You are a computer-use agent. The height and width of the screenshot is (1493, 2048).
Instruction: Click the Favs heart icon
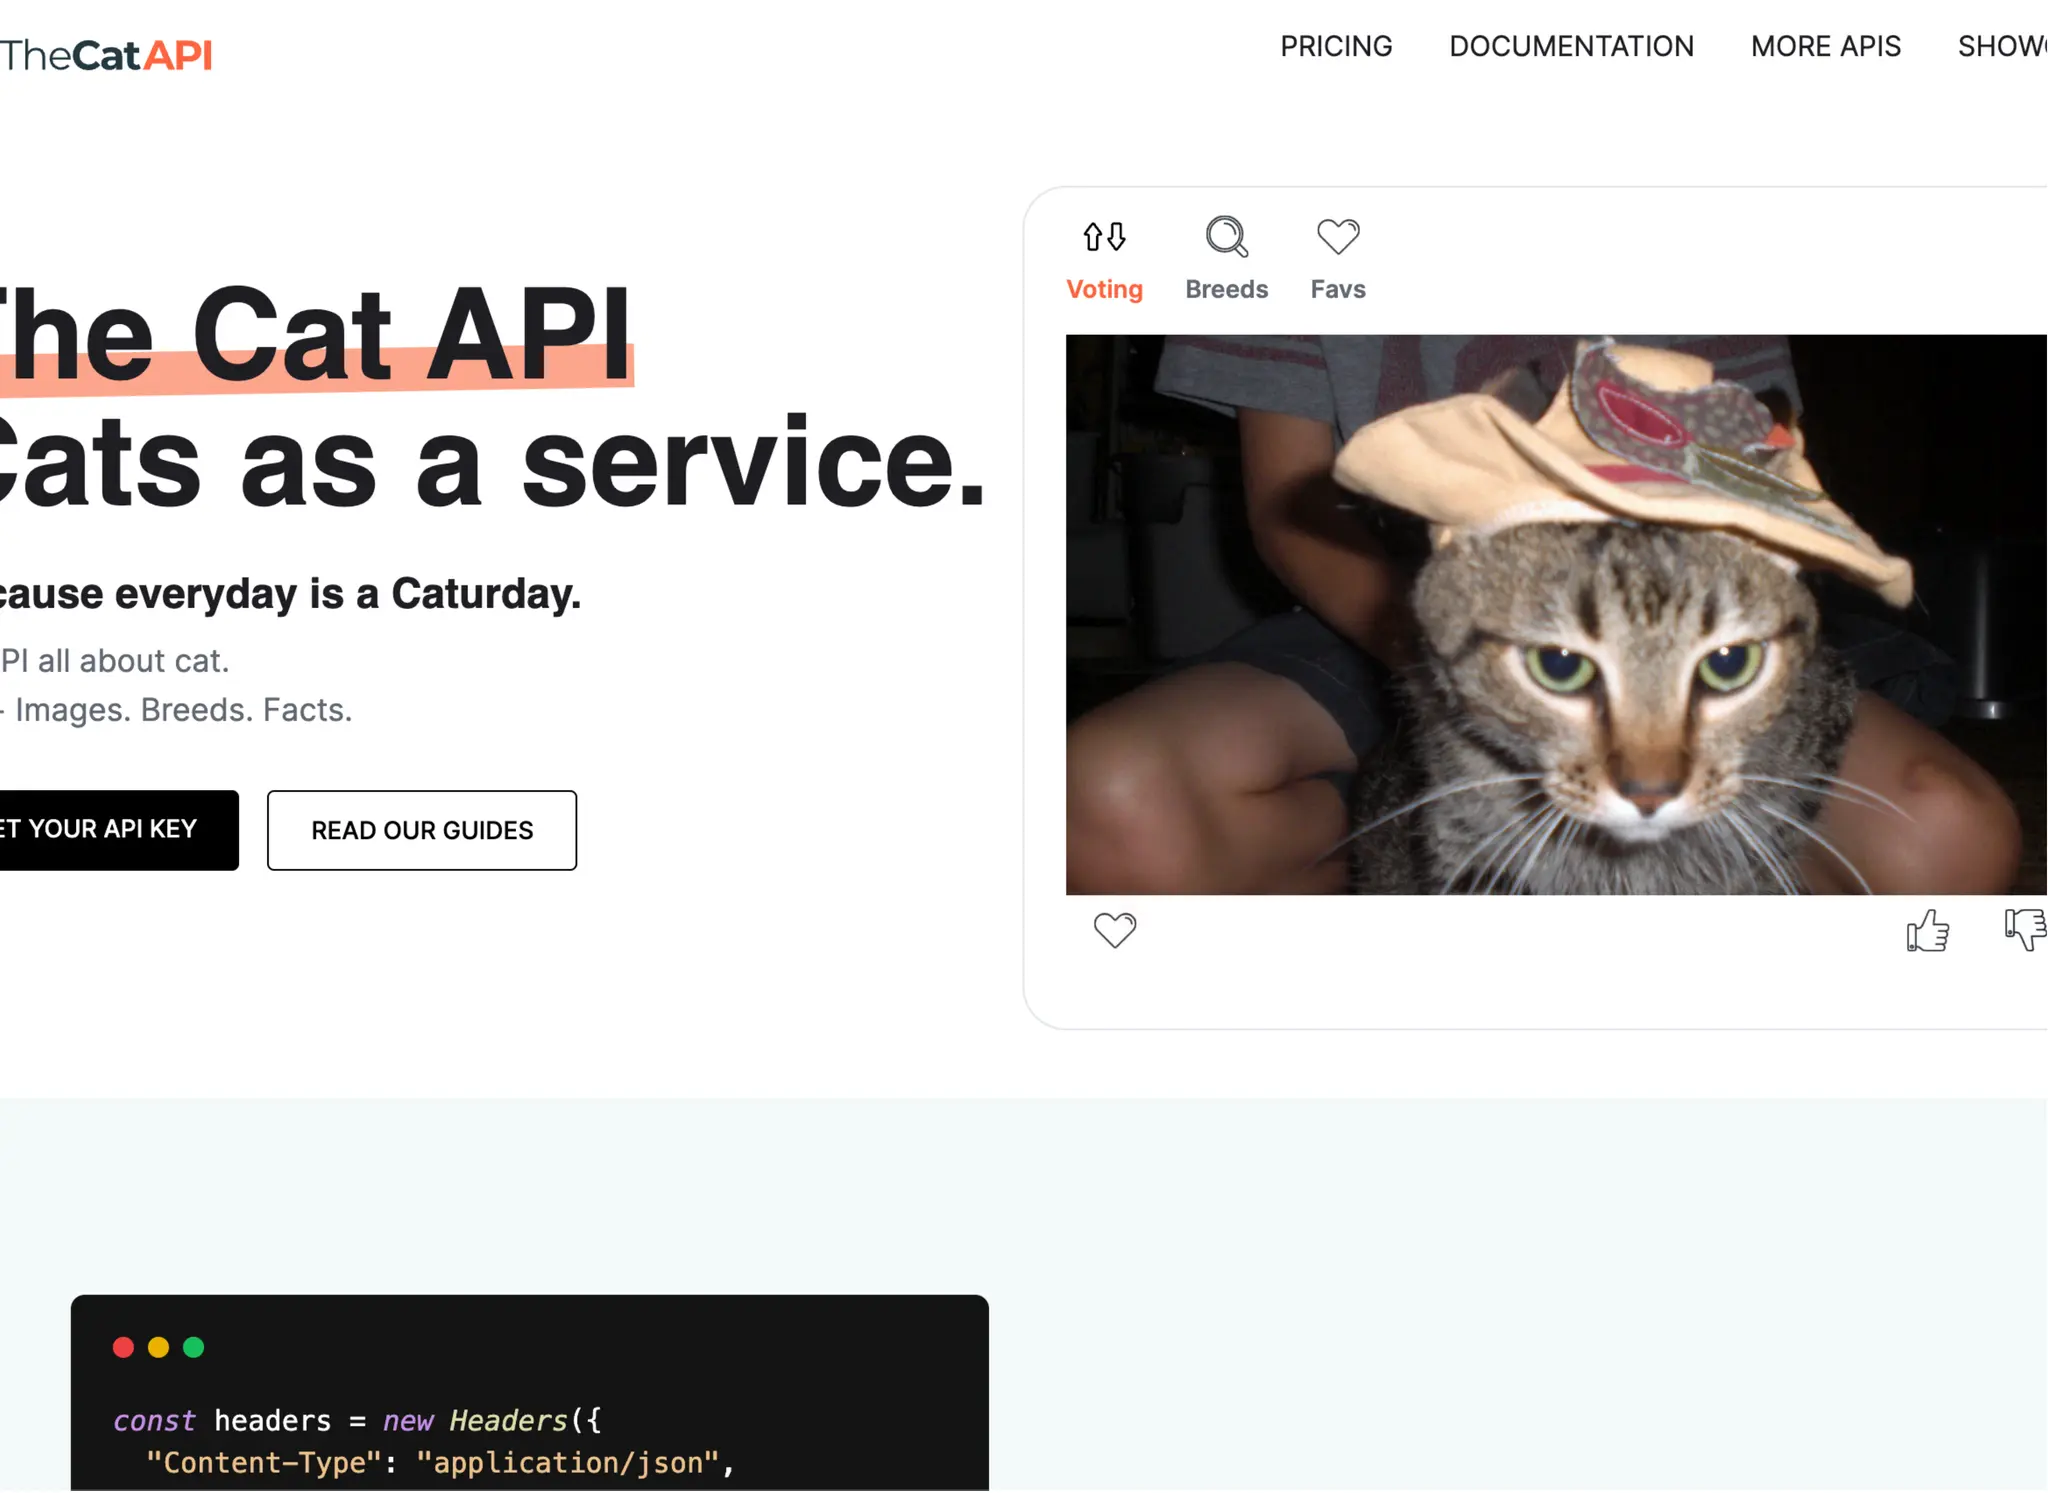1337,237
